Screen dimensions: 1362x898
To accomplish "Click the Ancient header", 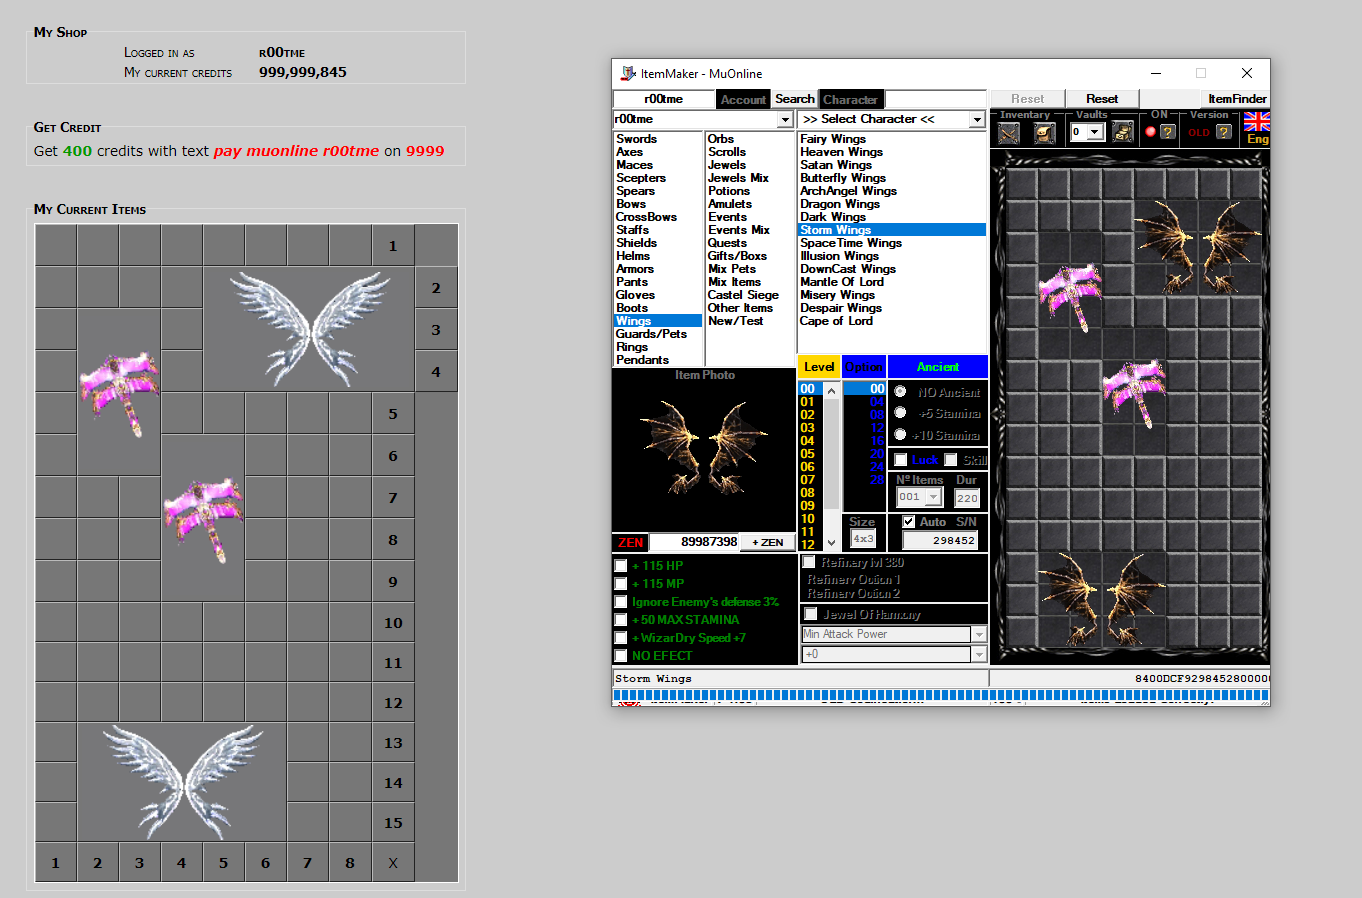I will 938,367.
